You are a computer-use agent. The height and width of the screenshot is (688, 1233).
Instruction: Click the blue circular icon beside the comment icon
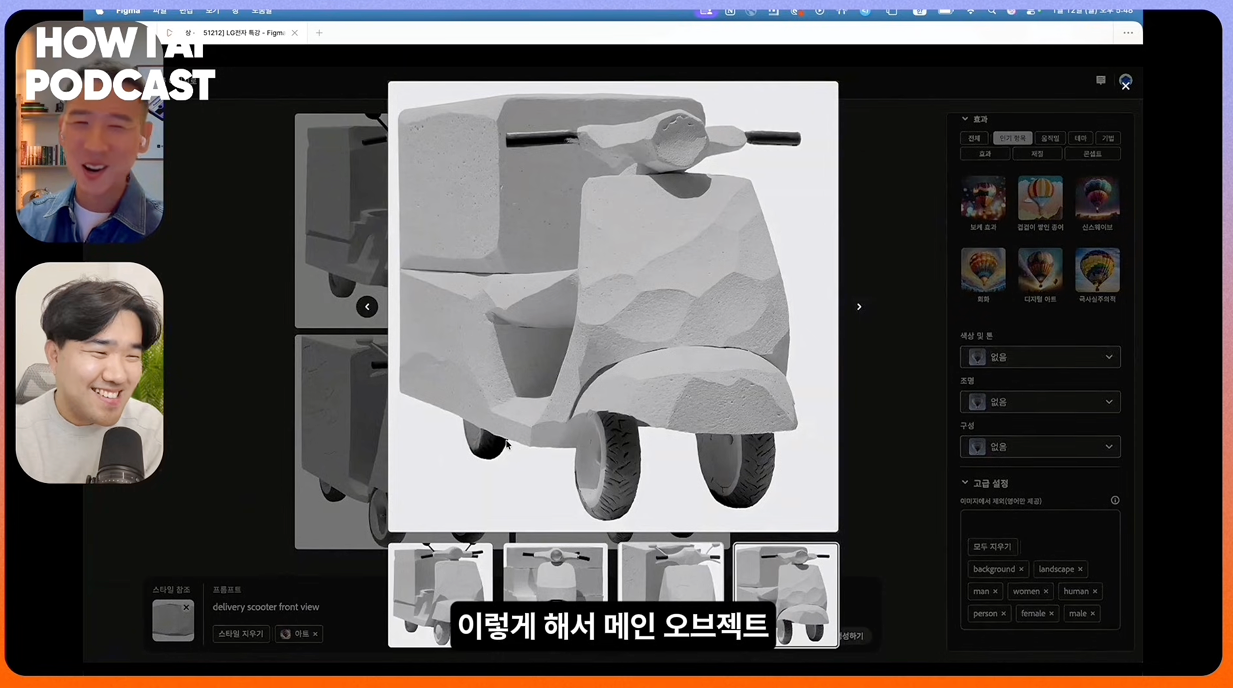pos(1126,80)
